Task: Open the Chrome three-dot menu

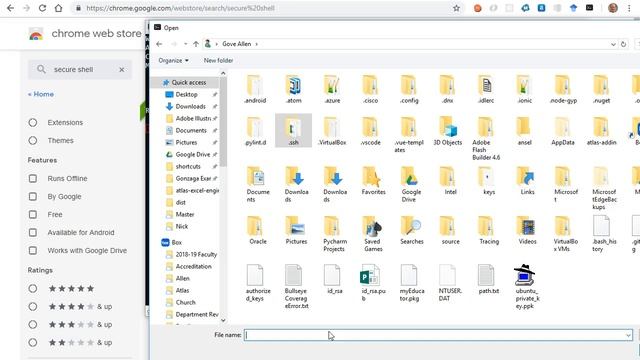Action: (x=629, y=8)
